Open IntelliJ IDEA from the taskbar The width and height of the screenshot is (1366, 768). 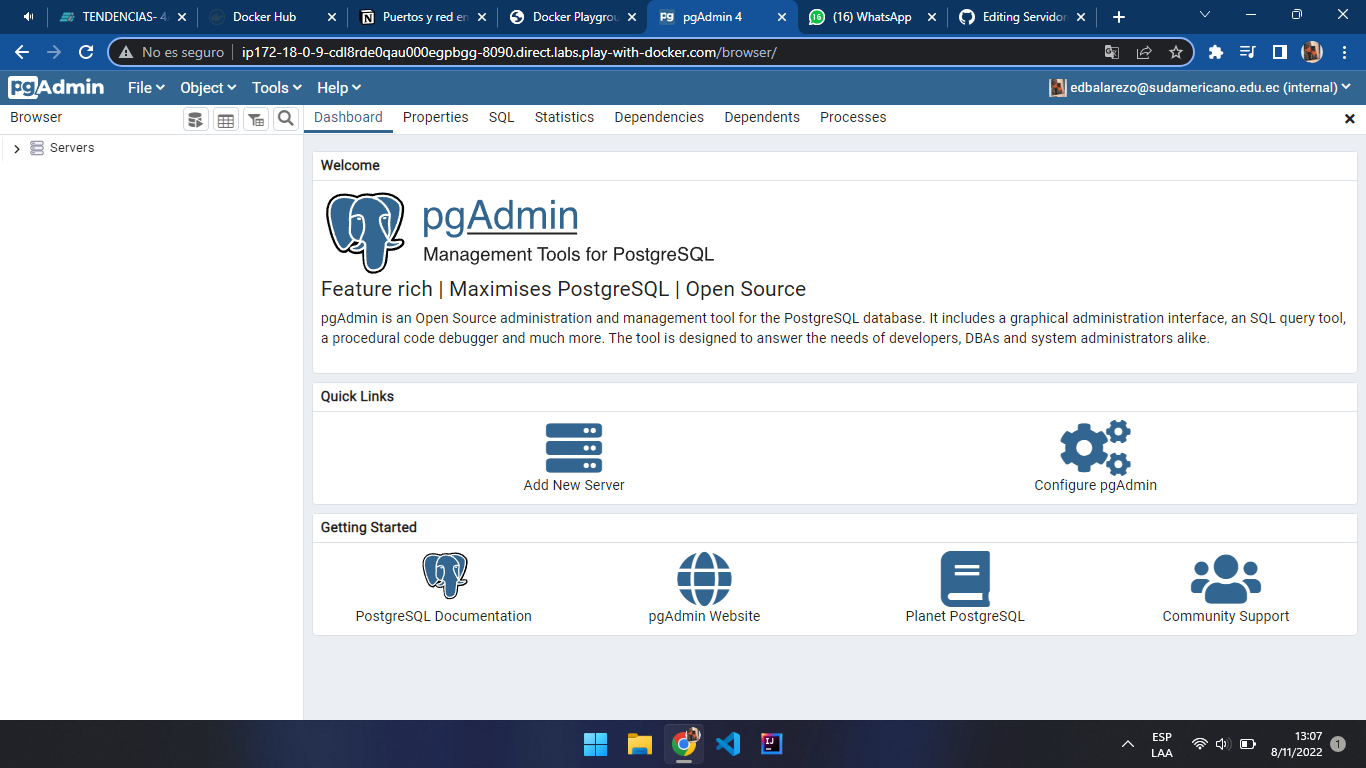(772, 744)
